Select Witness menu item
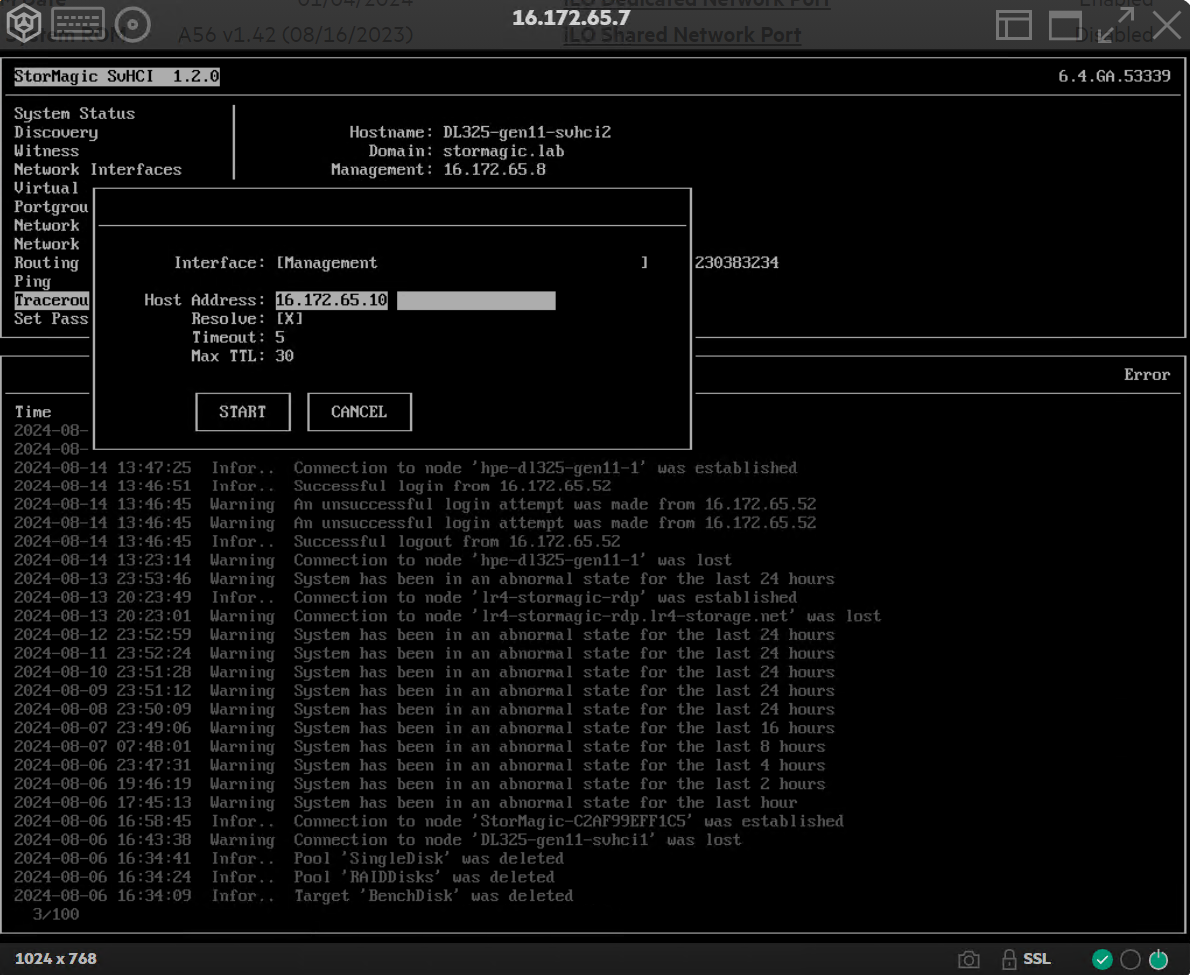This screenshot has height=975, width=1190. (x=46, y=151)
